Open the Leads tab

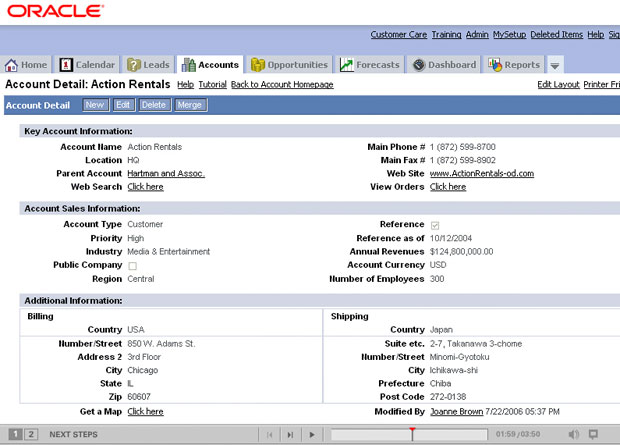coord(149,65)
